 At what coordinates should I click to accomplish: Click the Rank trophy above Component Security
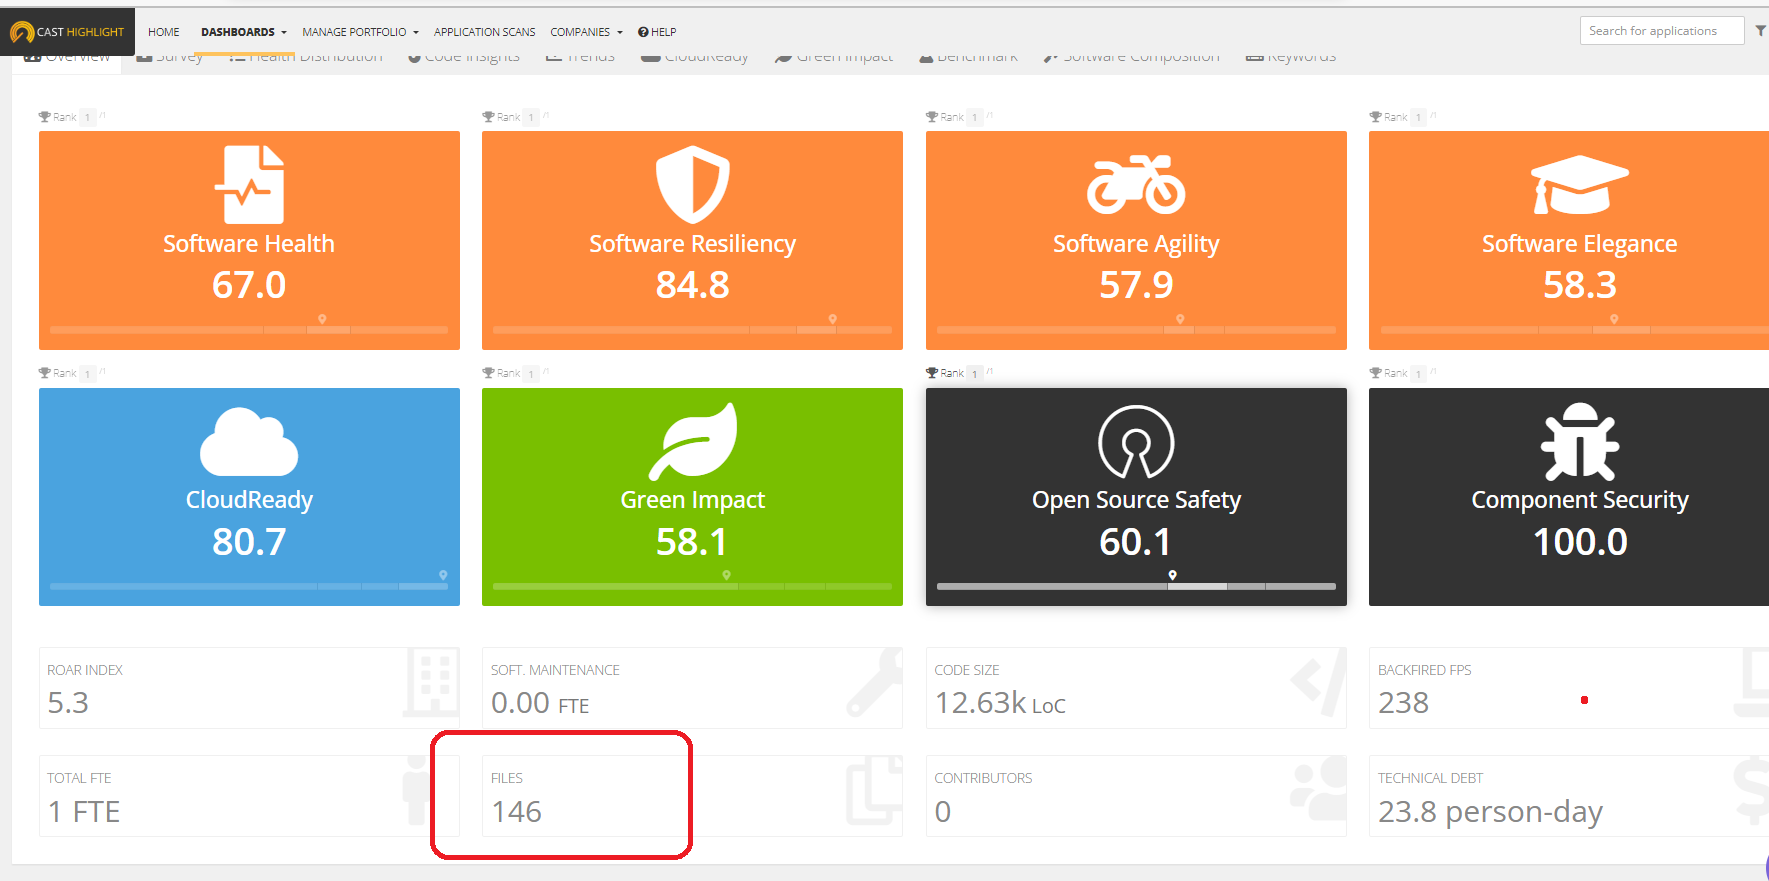(x=1375, y=373)
